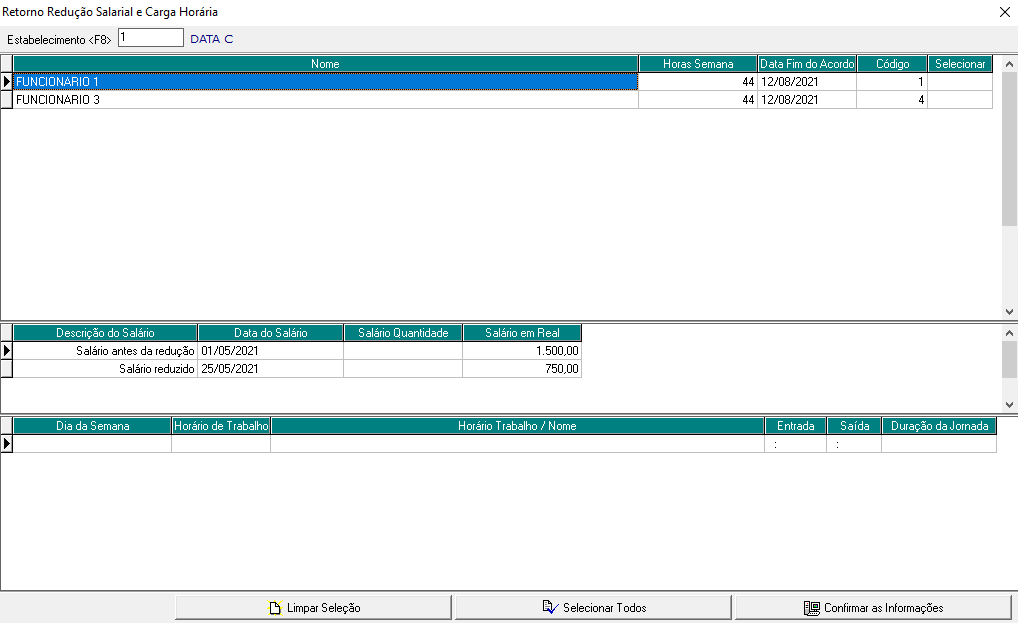Image resolution: width=1018 pixels, height=623 pixels.
Task: Click salary value 1.500,00
Action: tap(522, 351)
